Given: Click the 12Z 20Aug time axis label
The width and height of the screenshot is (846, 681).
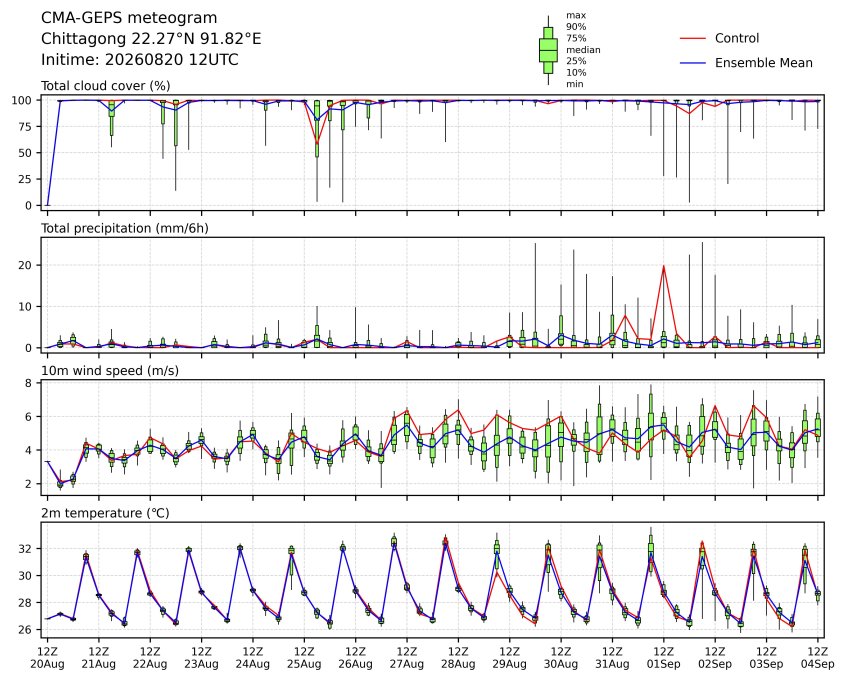Looking at the screenshot, I should pos(47,658).
